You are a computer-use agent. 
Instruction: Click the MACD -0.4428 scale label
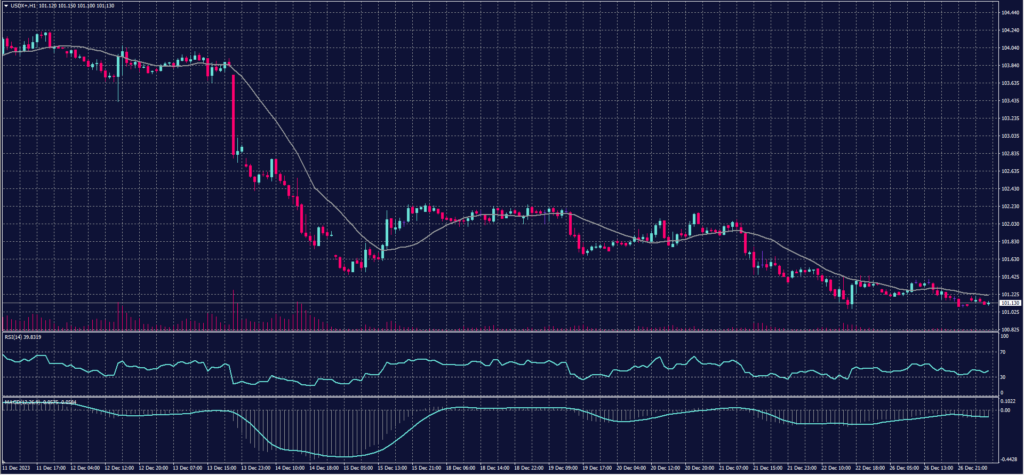point(1008,458)
